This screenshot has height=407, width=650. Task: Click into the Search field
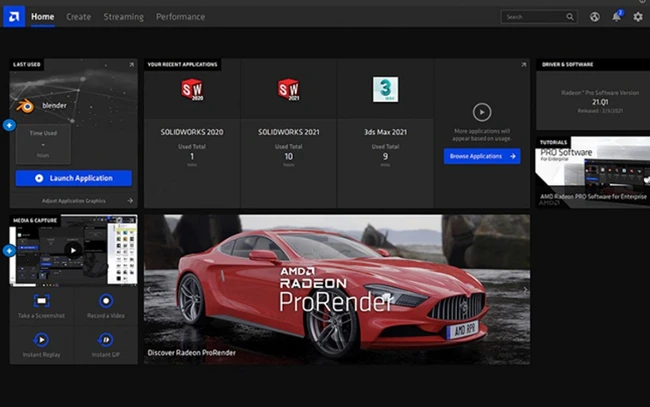535,17
